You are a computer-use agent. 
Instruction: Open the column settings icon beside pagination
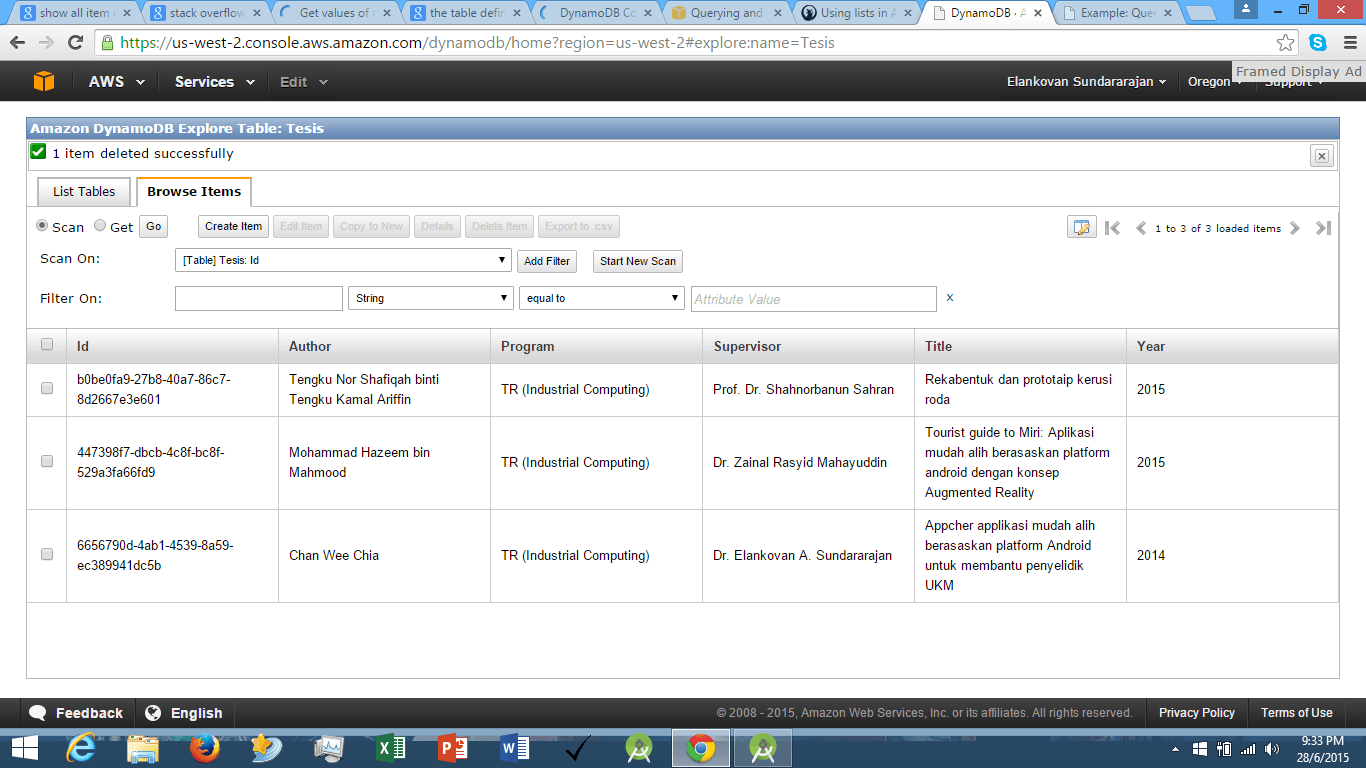click(x=1081, y=228)
